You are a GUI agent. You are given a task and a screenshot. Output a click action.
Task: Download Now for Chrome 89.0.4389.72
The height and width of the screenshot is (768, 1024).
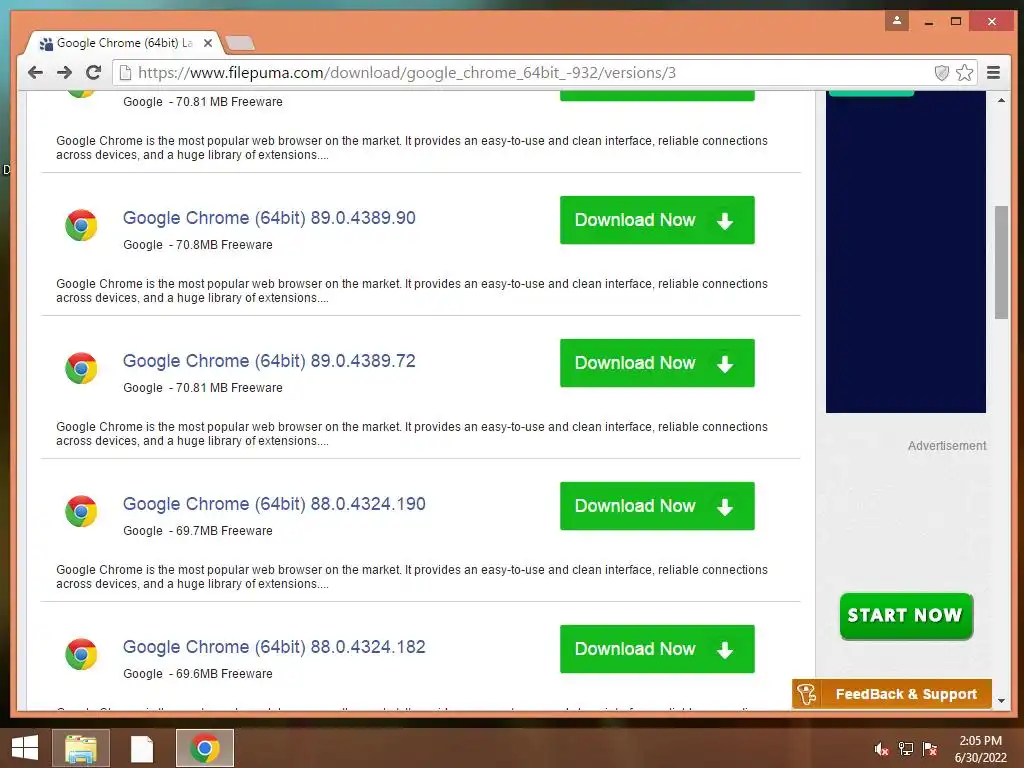pyautogui.click(x=657, y=363)
